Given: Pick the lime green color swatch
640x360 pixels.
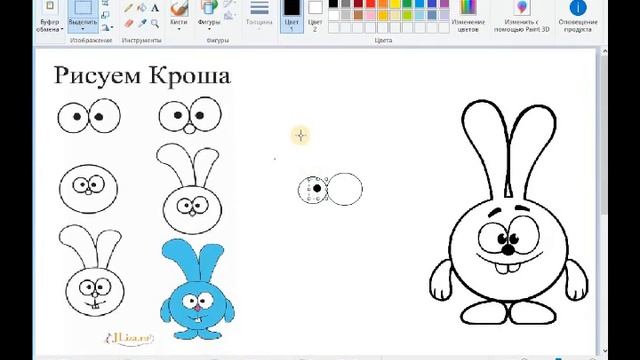Looking at the screenshot, I should click(407, 16).
